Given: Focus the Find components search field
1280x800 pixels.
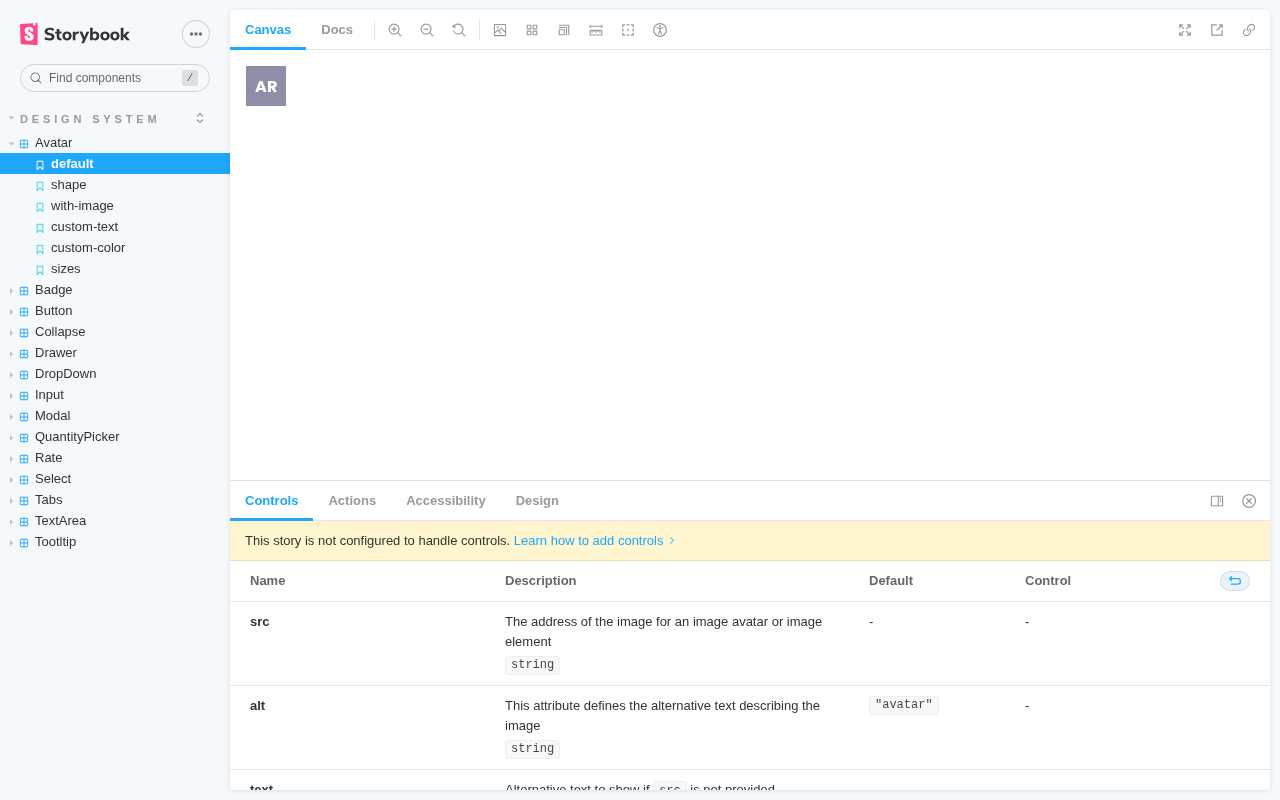Looking at the screenshot, I should 110,78.
